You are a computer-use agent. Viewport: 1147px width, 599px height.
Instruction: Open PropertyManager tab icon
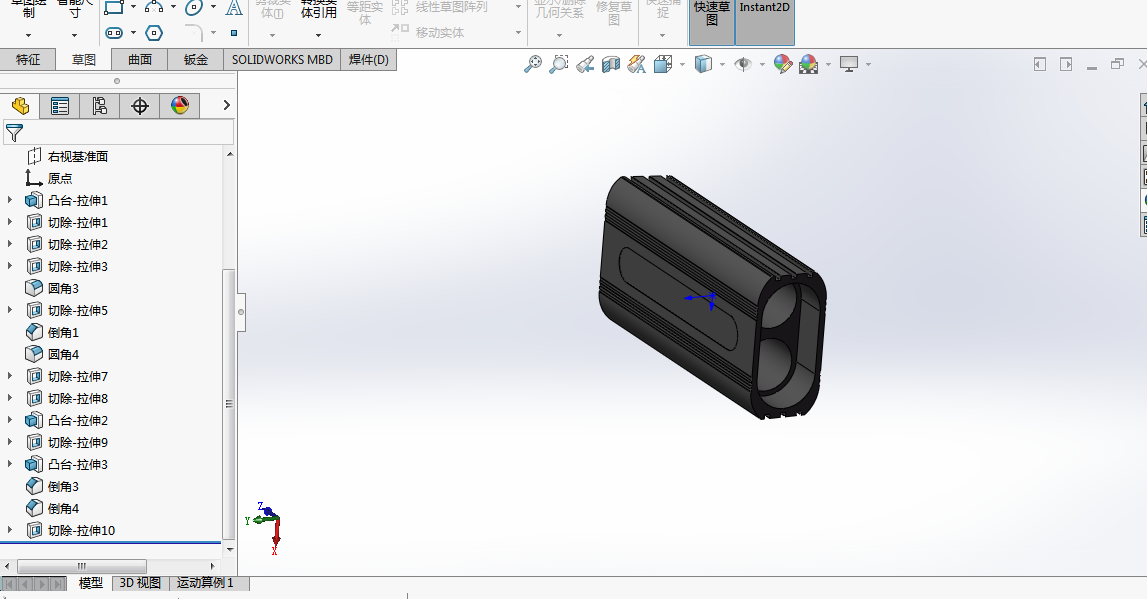pyautogui.click(x=60, y=106)
